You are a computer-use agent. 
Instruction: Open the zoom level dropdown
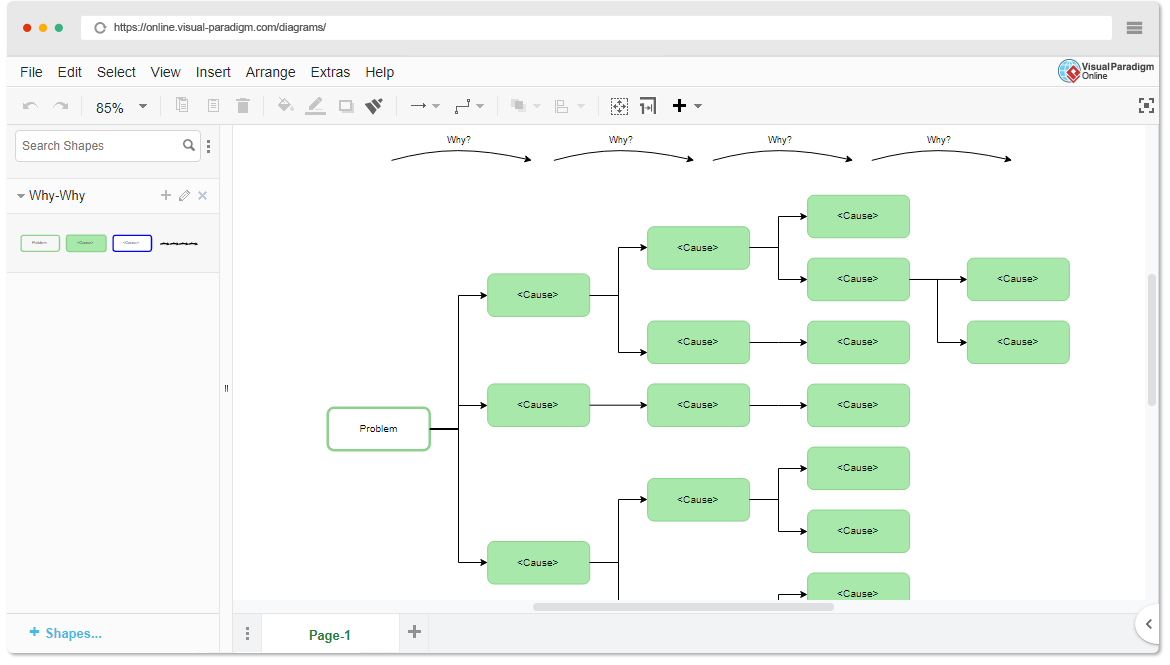coord(143,107)
